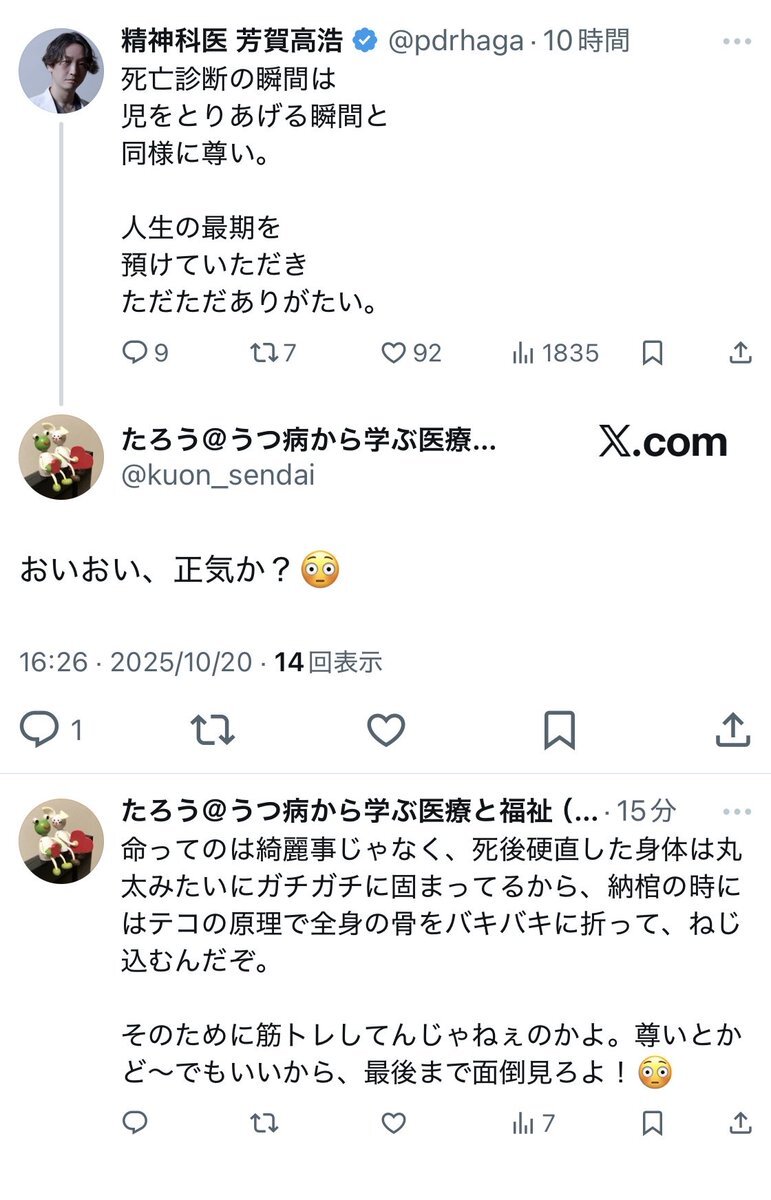Image resolution: width=771 pixels, height=1200 pixels.
Task: Retweet the 死亡診断 tweet by @pdrhaga
Action: click(263, 352)
